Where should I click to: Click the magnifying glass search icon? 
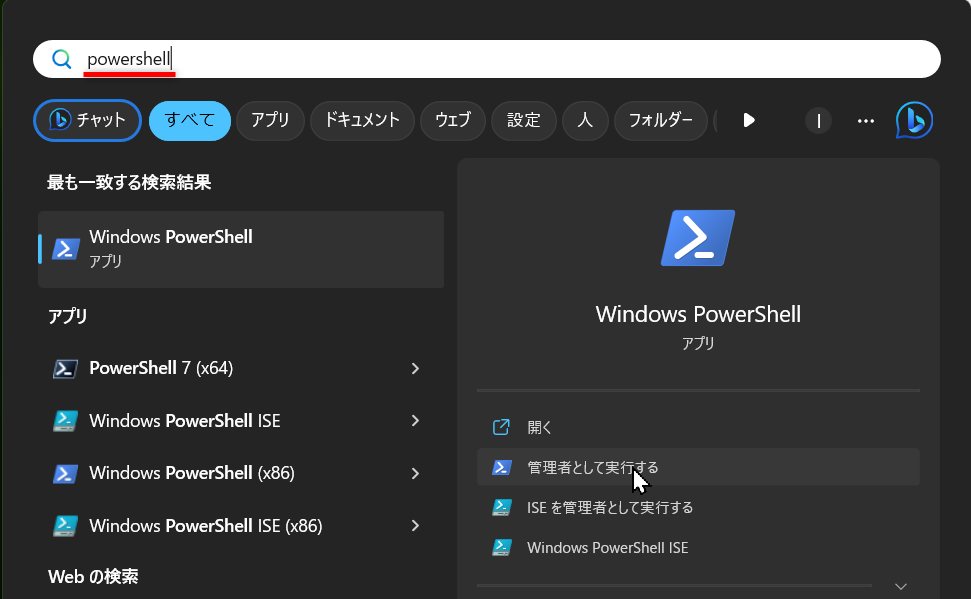(60, 59)
